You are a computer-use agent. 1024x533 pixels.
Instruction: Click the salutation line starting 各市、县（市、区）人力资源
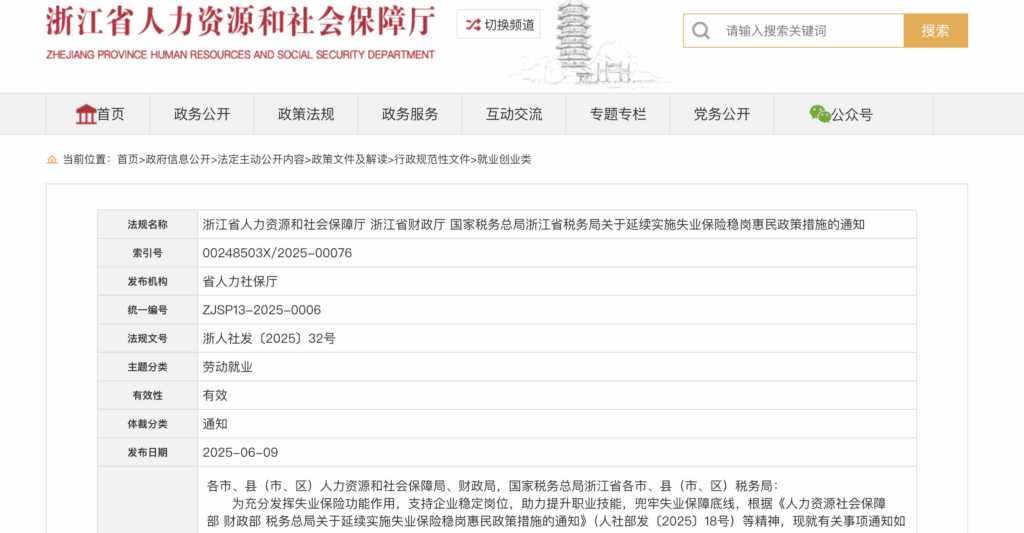[492, 486]
